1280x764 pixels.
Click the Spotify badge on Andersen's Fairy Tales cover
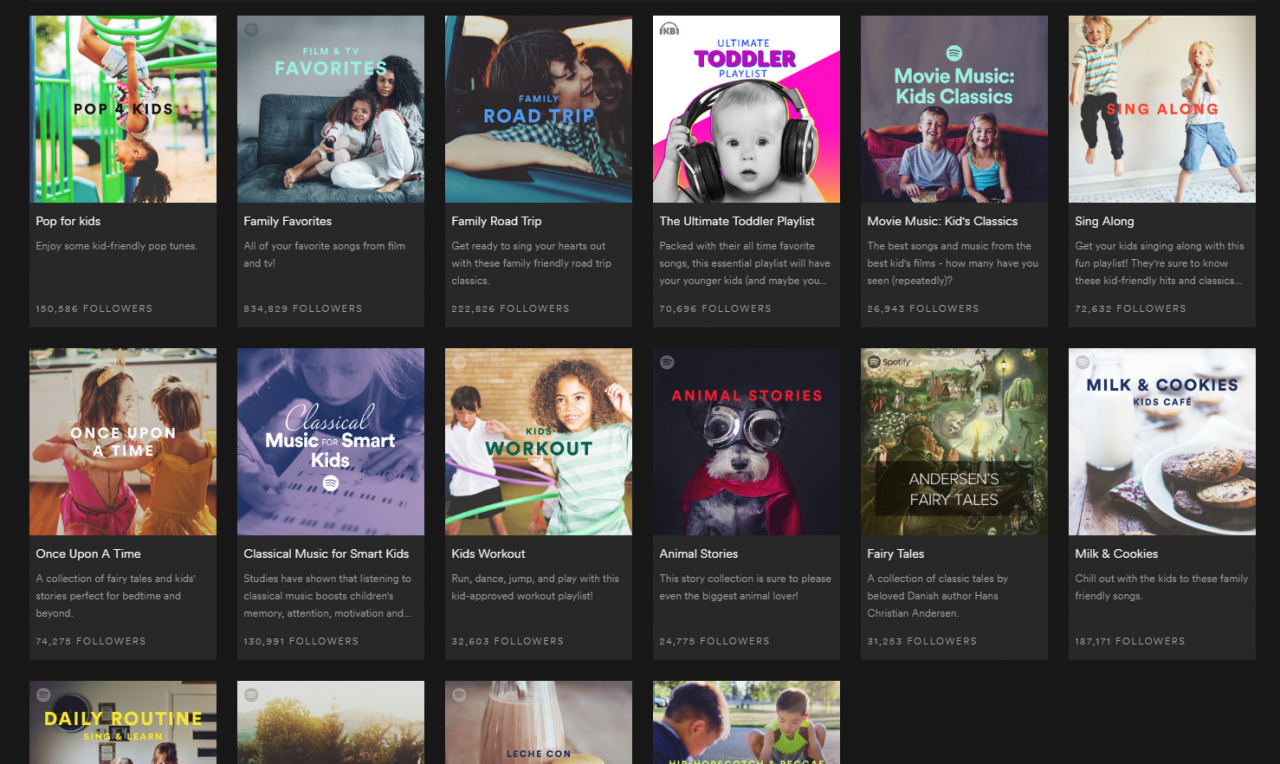[x=889, y=361]
